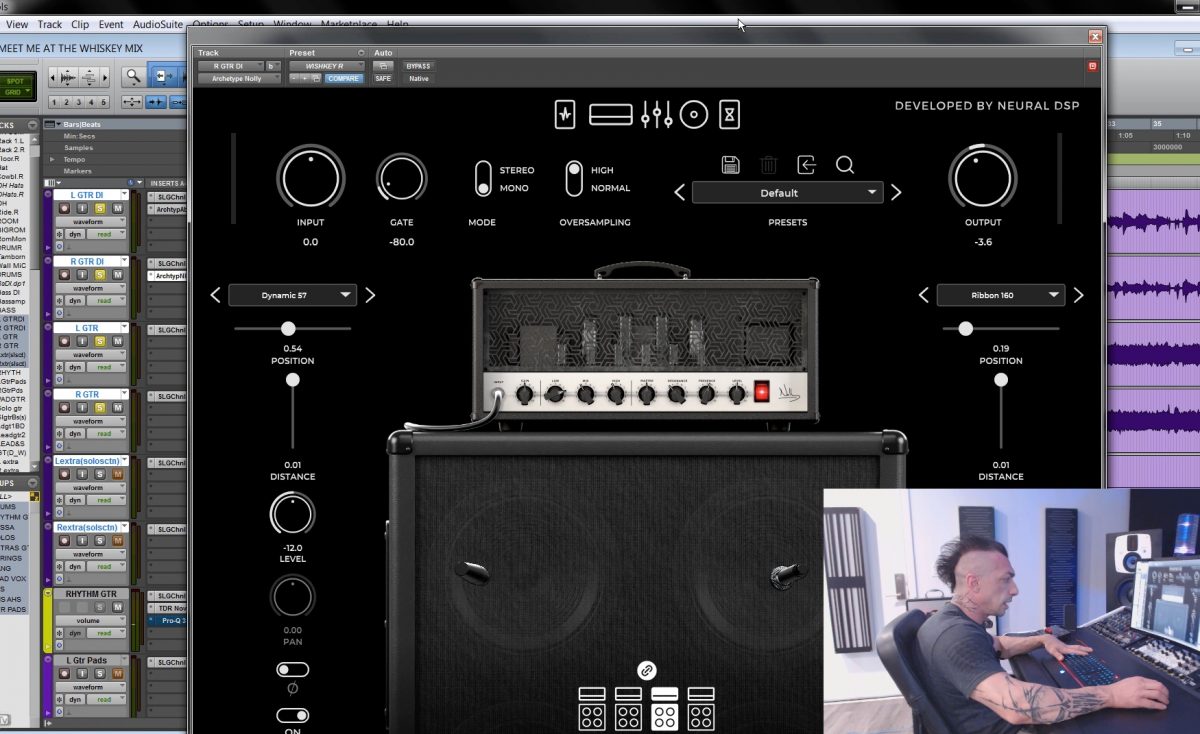Open the Ribbon 160 microphone dropdown

point(1001,295)
